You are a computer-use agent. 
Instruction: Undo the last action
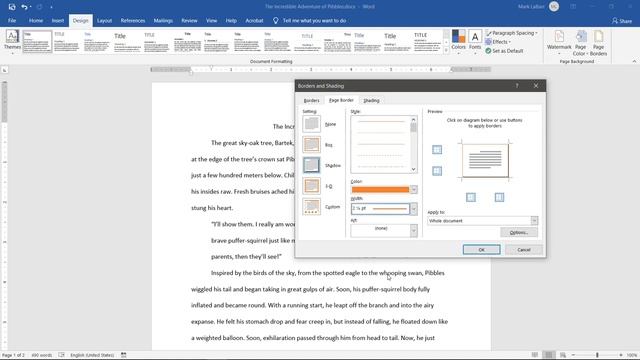(x=24, y=7)
